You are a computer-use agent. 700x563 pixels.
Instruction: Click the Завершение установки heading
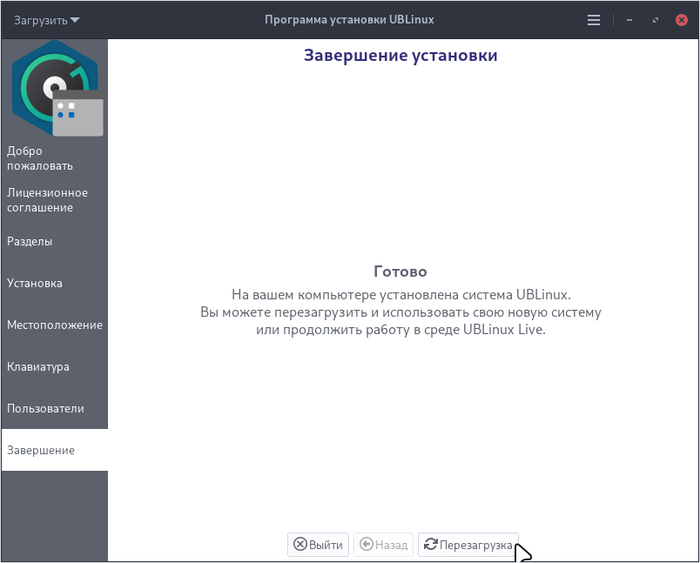400,55
